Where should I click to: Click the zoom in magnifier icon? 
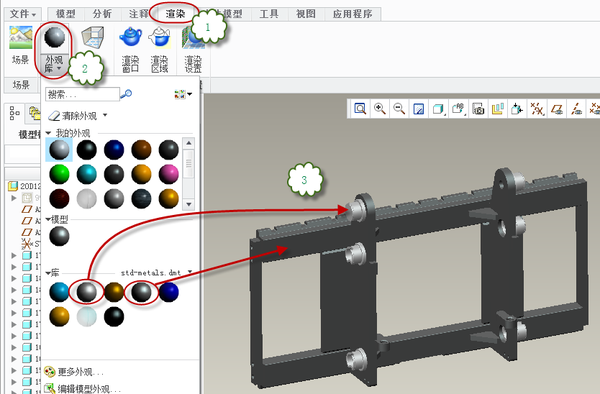click(x=380, y=109)
